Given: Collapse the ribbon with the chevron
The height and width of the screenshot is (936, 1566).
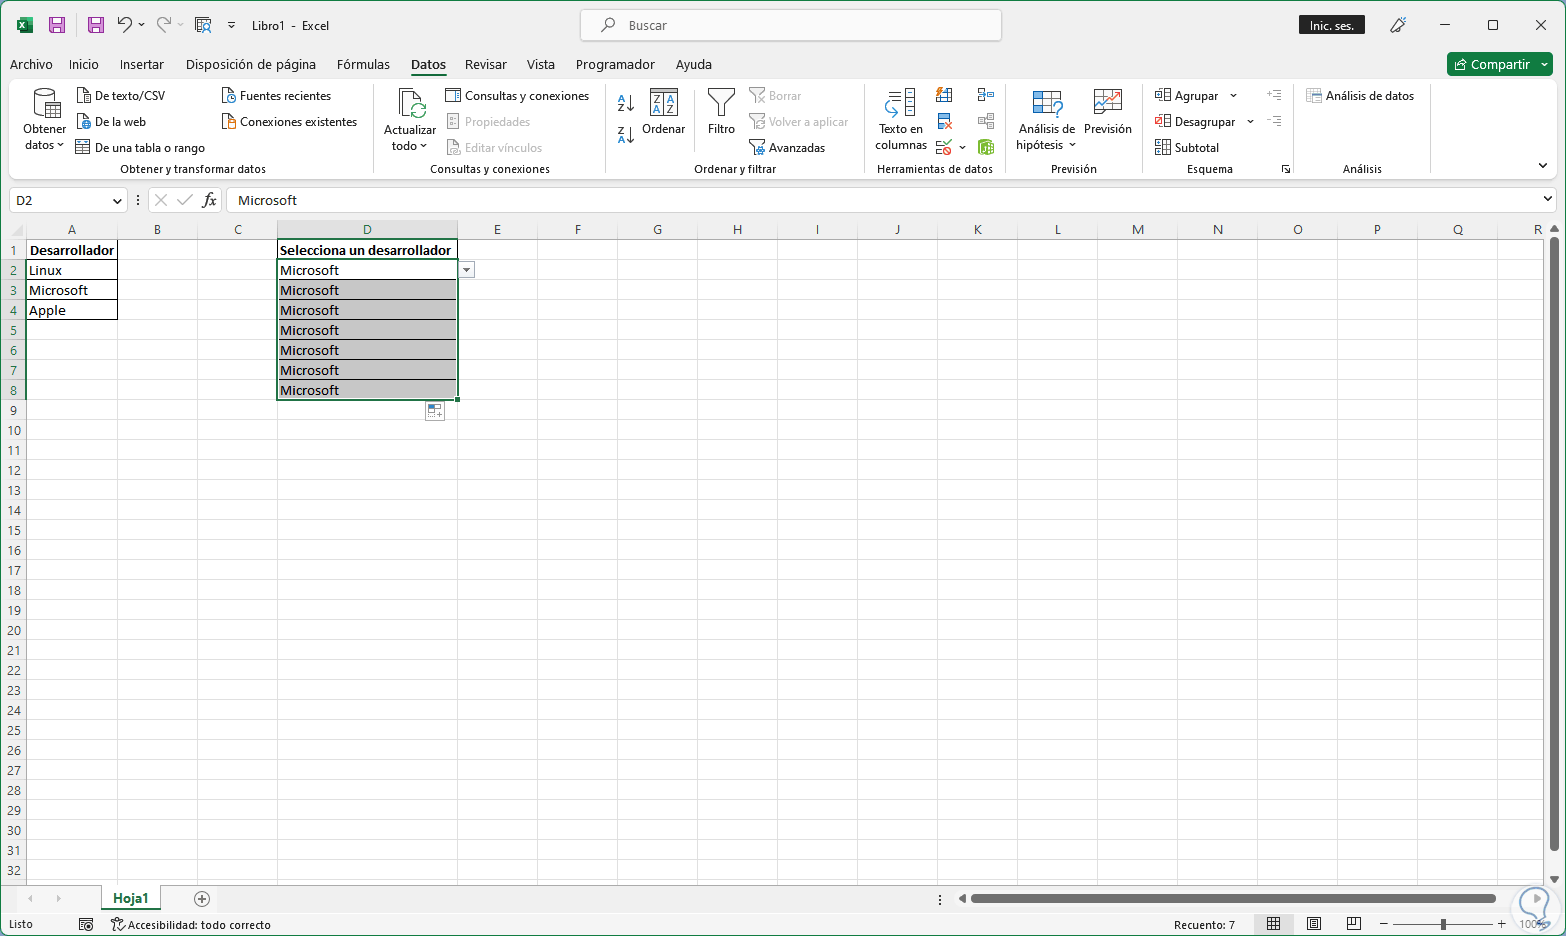Looking at the screenshot, I should click(1543, 166).
